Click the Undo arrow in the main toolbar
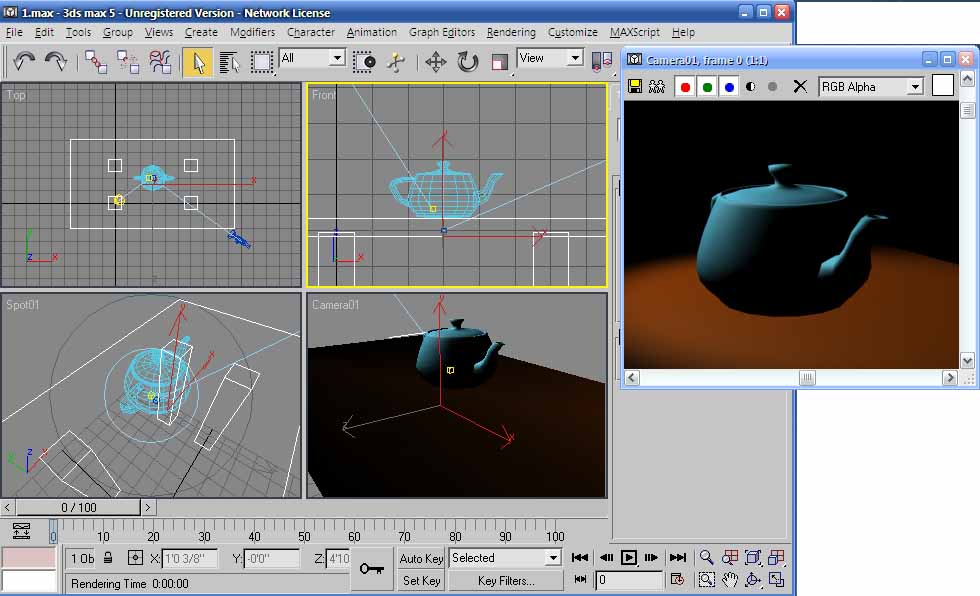Screen dimensions: 980x596 point(24,61)
